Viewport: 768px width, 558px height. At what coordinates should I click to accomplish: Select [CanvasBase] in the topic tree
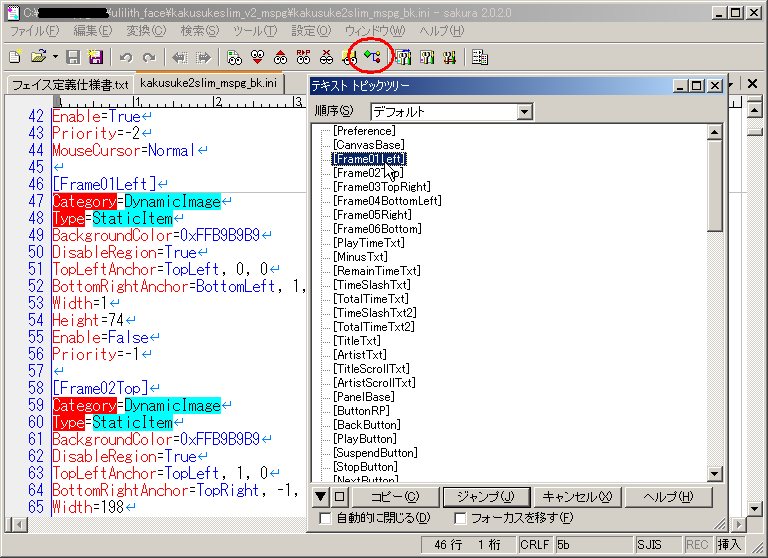(369, 145)
